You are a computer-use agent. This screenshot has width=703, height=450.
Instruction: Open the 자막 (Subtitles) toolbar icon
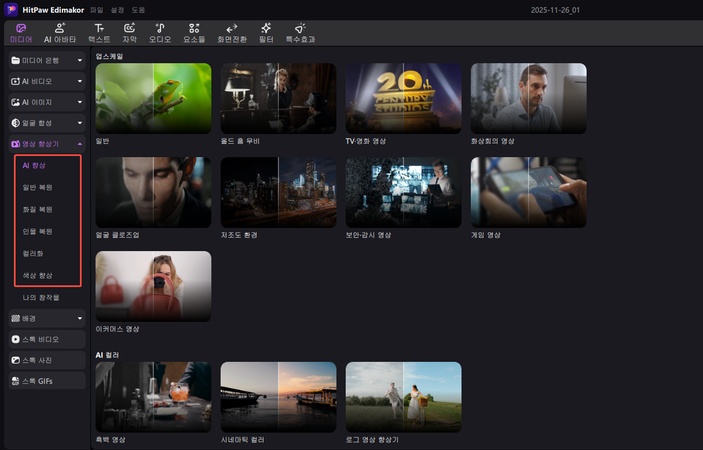coord(130,32)
